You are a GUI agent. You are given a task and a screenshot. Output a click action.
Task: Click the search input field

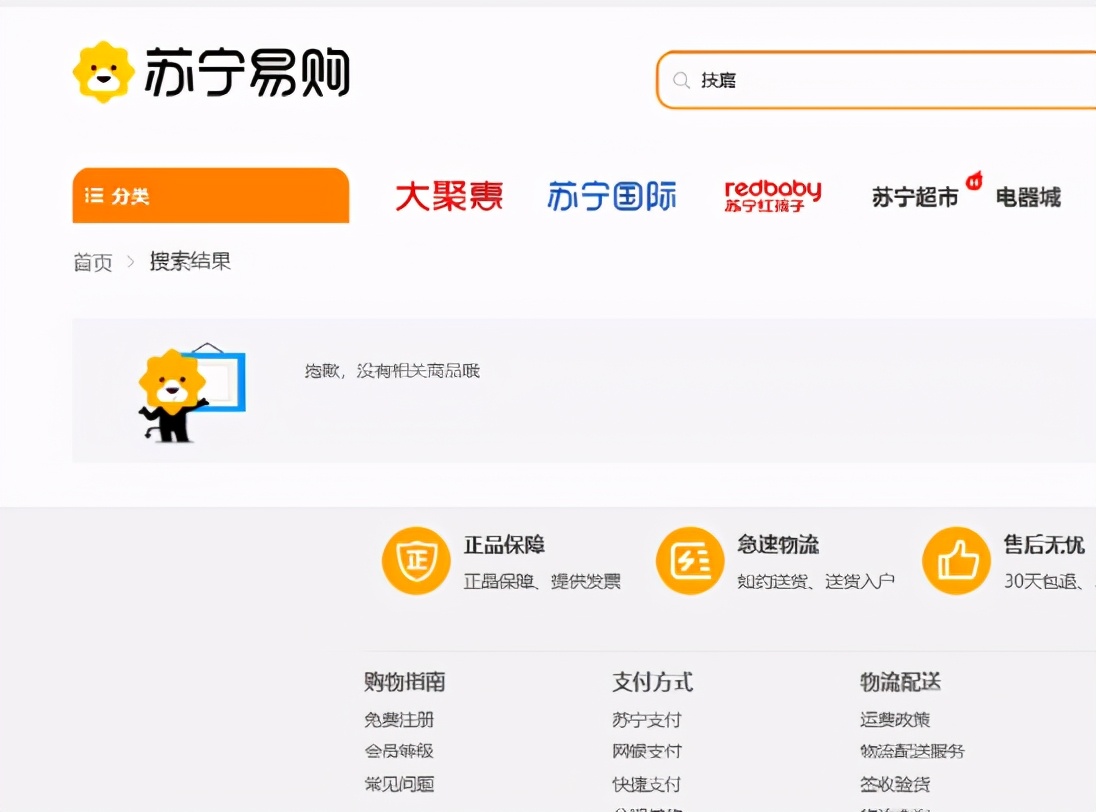tap(877, 80)
